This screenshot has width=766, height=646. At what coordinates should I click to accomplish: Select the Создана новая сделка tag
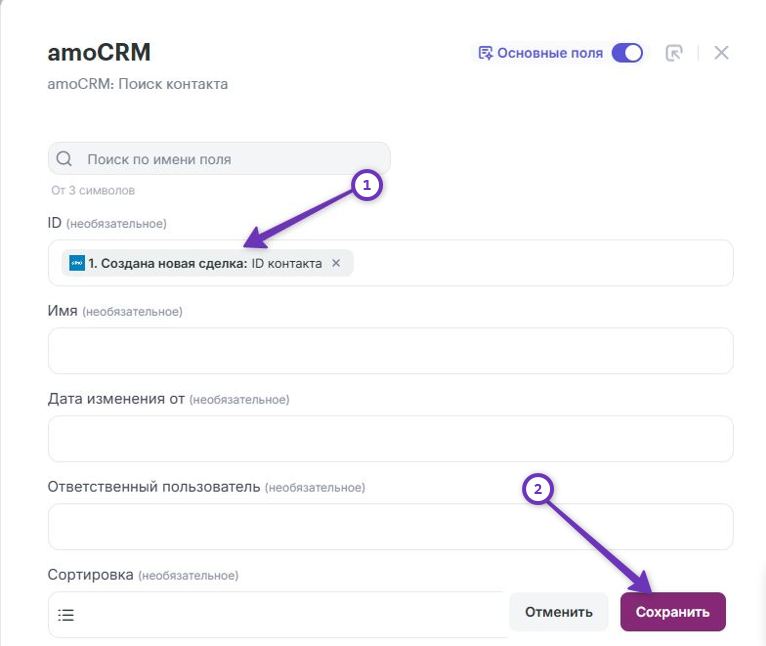pyautogui.click(x=207, y=263)
